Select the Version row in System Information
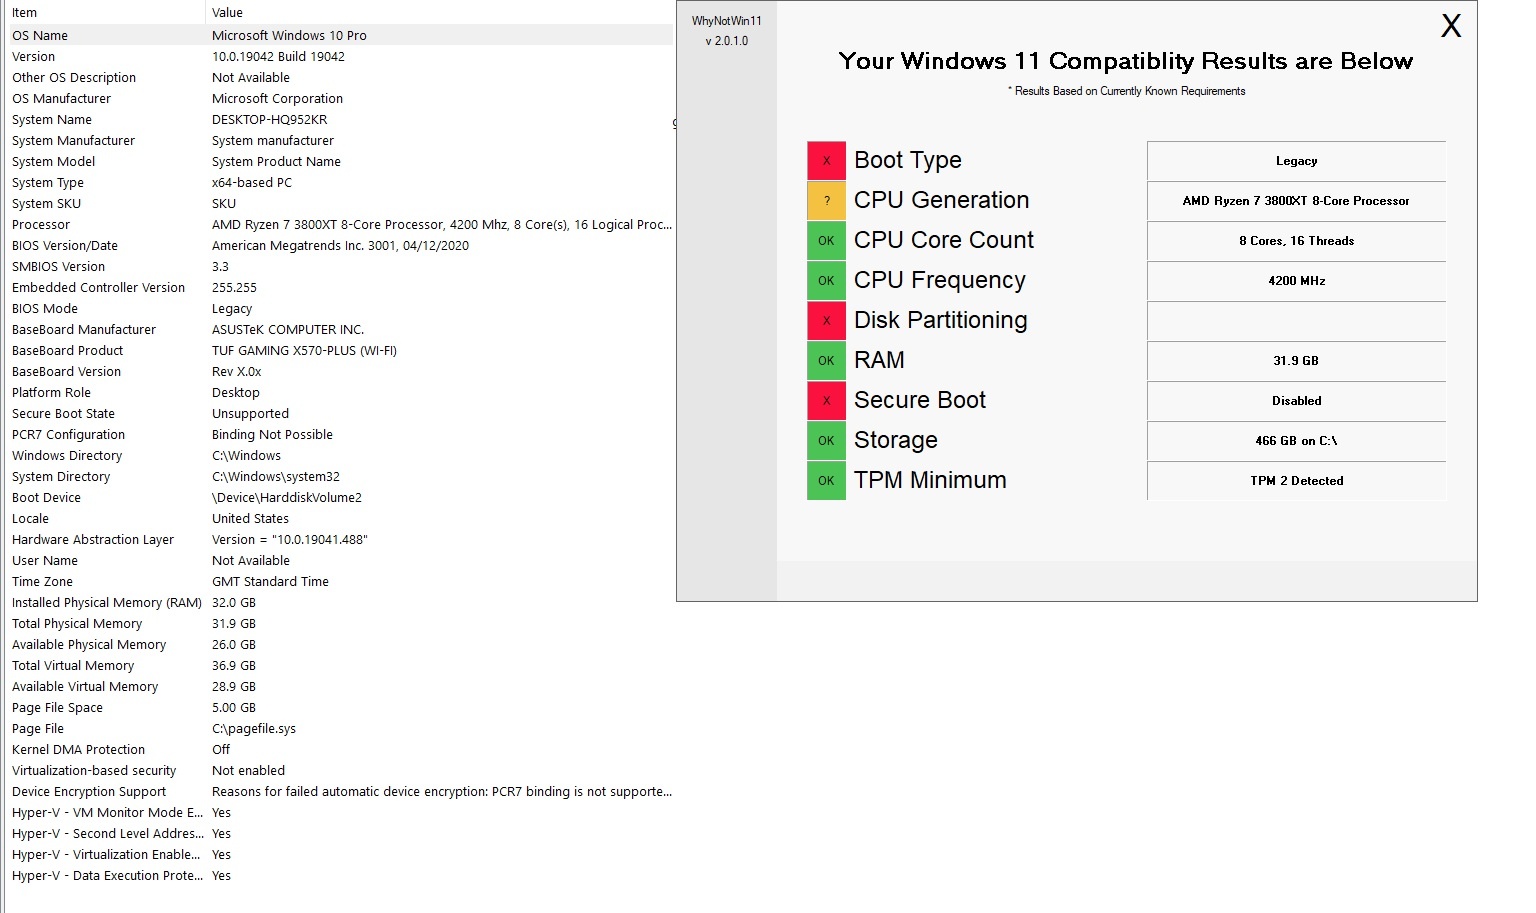Screen dimensions: 1536x913 point(339,56)
